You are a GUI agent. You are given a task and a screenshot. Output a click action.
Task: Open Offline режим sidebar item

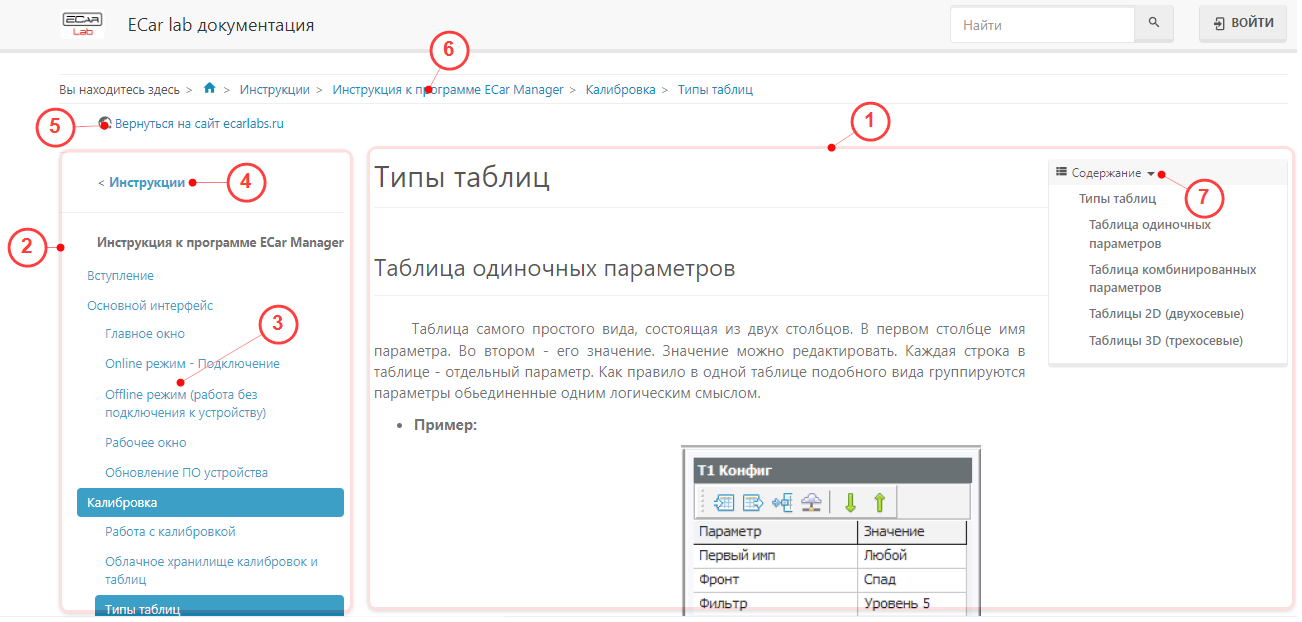[186, 403]
